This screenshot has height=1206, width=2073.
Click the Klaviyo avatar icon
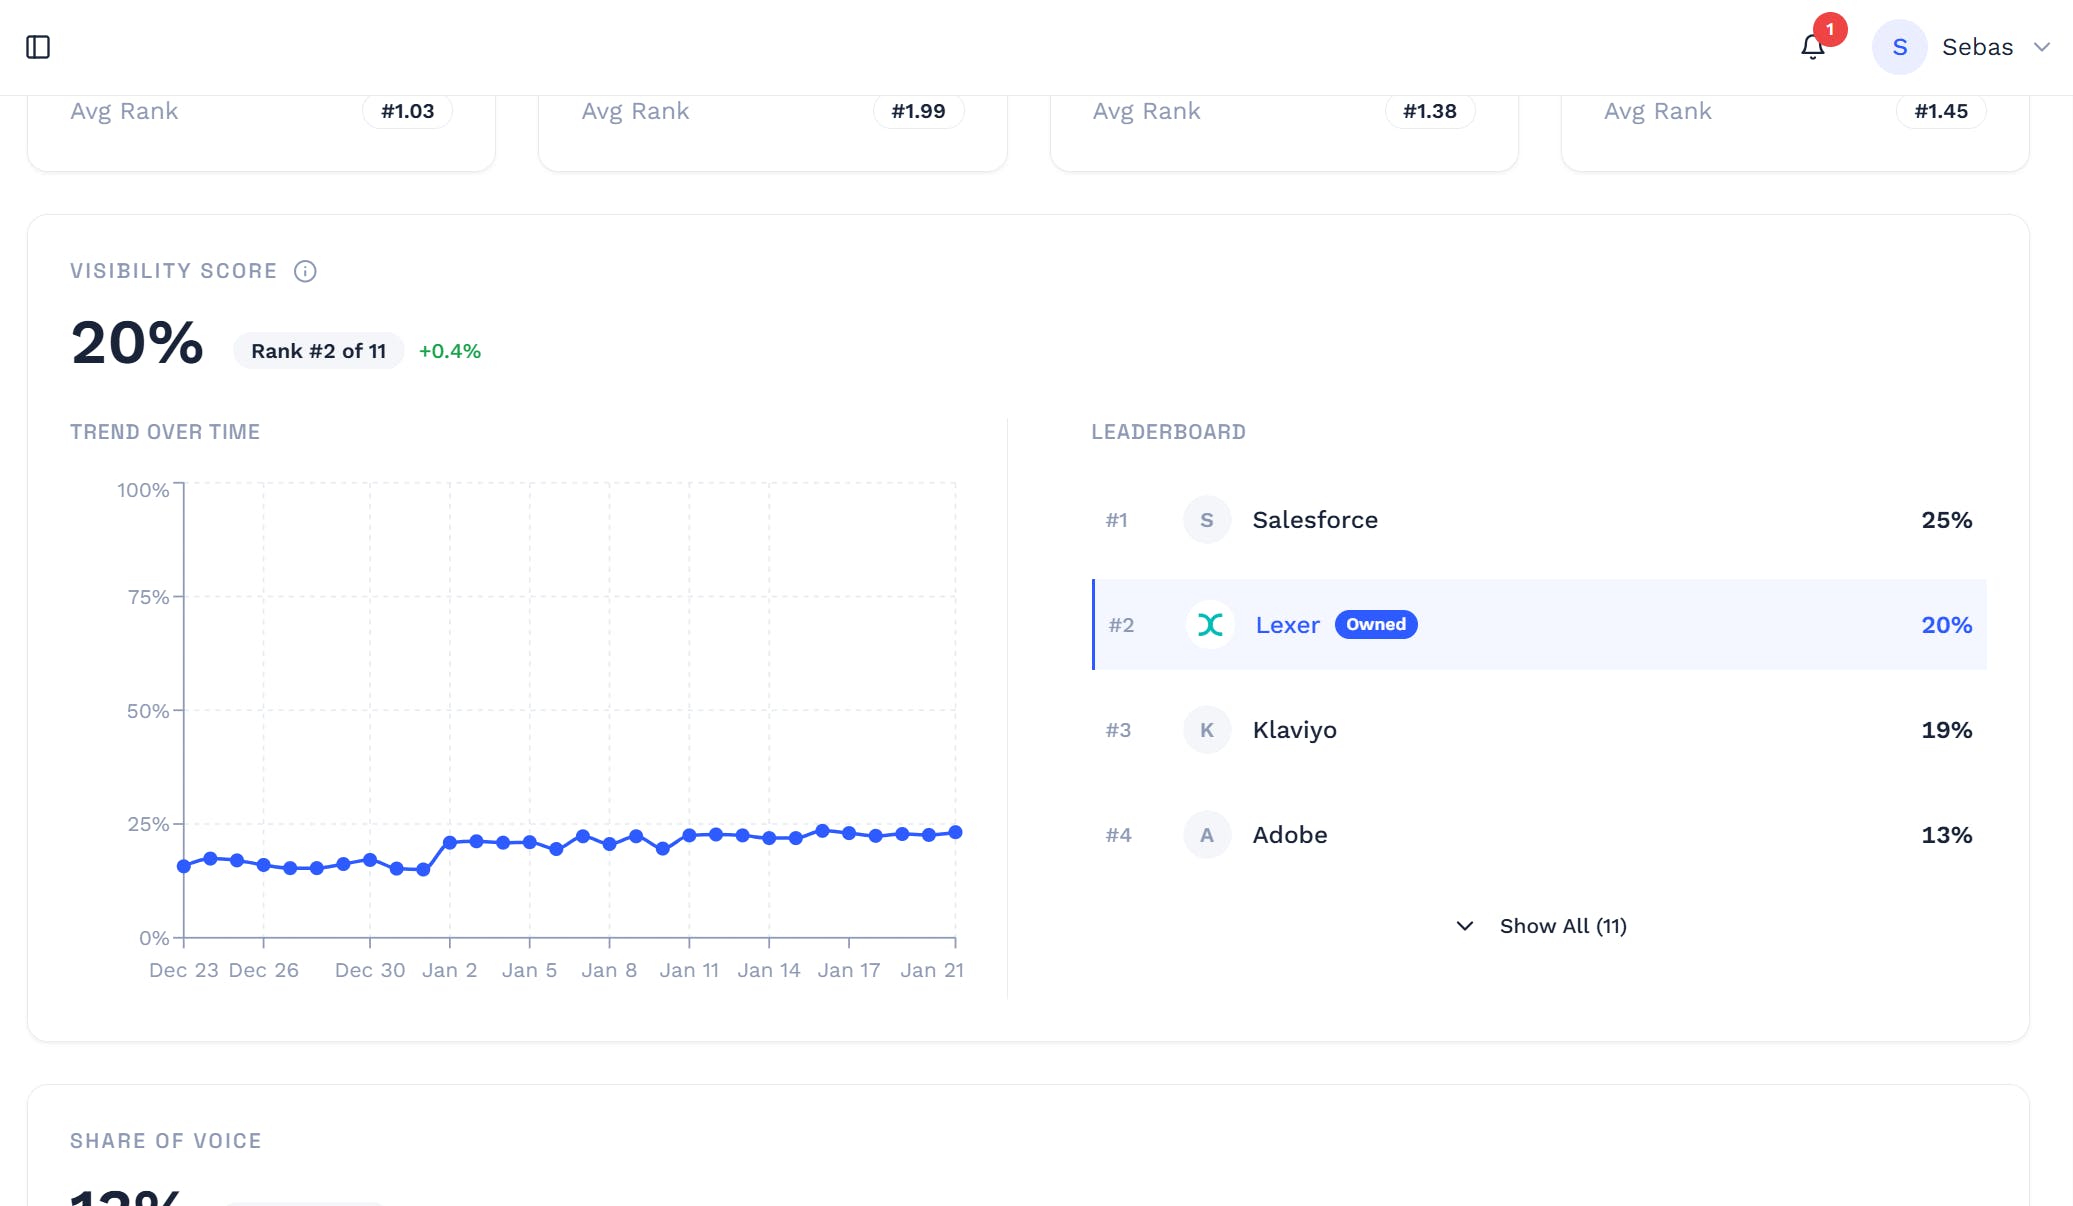pos(1207,730)
